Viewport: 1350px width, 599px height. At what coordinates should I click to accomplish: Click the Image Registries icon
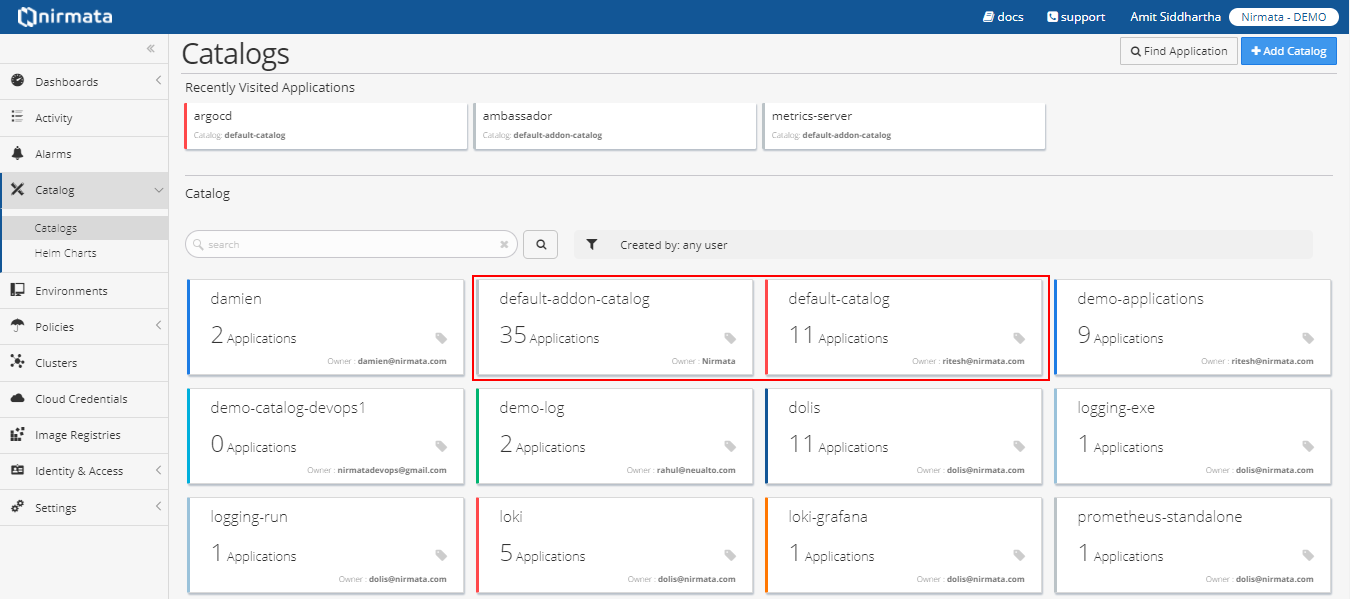pos(17,434)
